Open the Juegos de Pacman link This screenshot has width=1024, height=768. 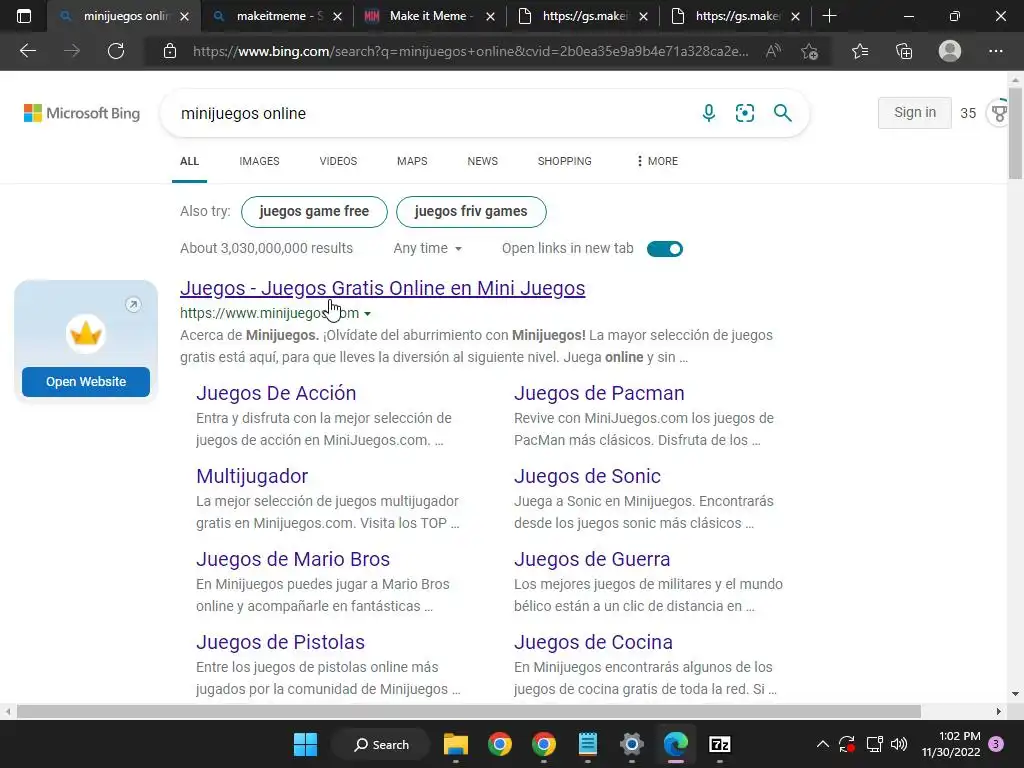pos(599,393)
